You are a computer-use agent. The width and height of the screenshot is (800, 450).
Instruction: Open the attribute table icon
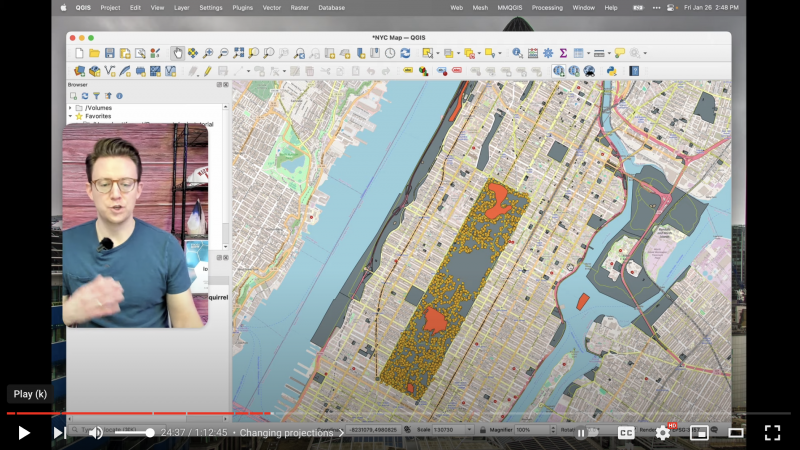click(x=578, y=53)
